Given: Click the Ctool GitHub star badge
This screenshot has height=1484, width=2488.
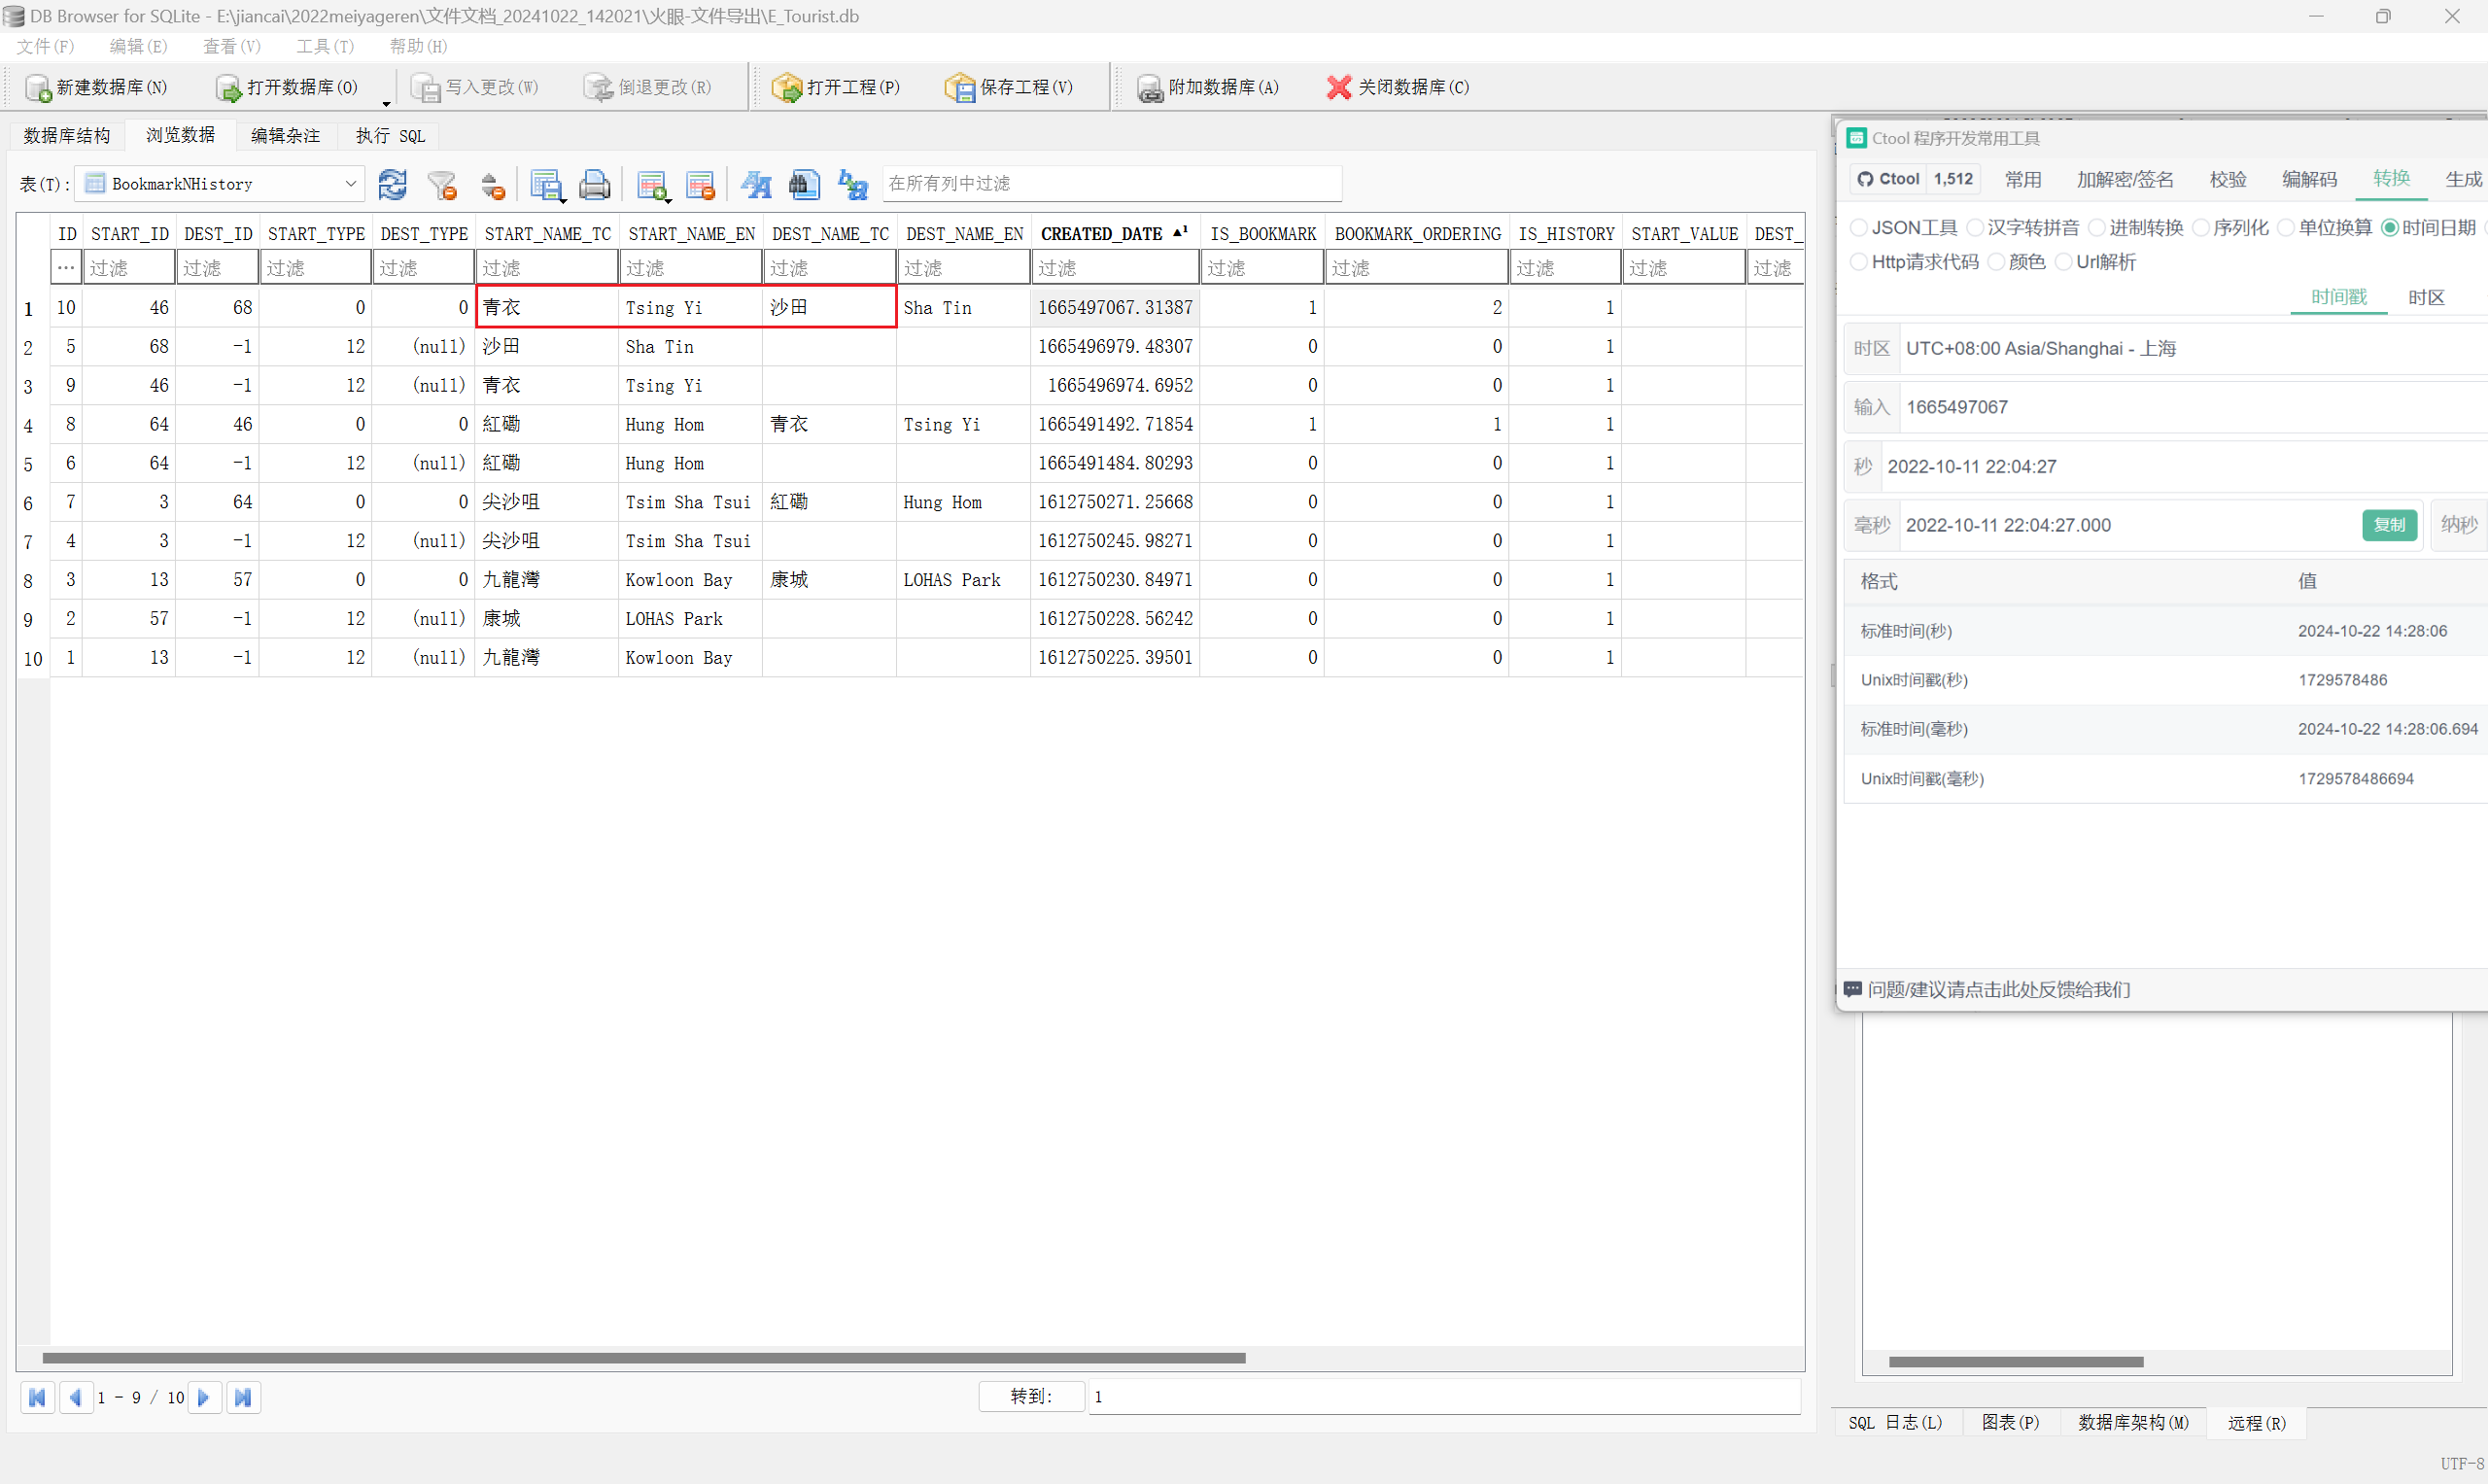Looking at the screenshot, I should (x=1914, y=179).
